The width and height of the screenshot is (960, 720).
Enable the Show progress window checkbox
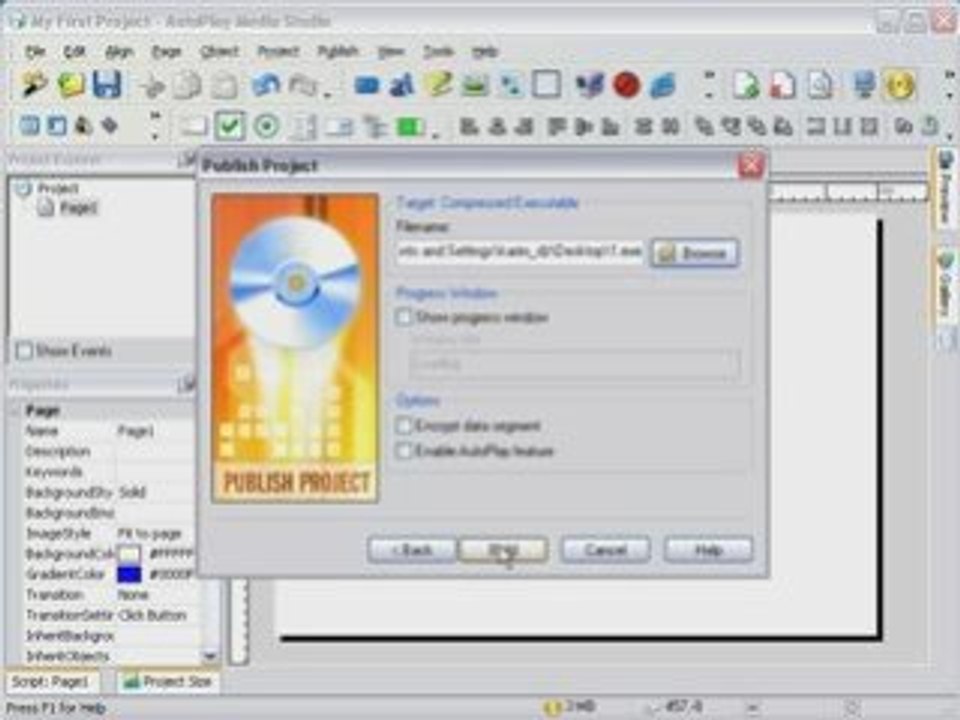(404, 317)
